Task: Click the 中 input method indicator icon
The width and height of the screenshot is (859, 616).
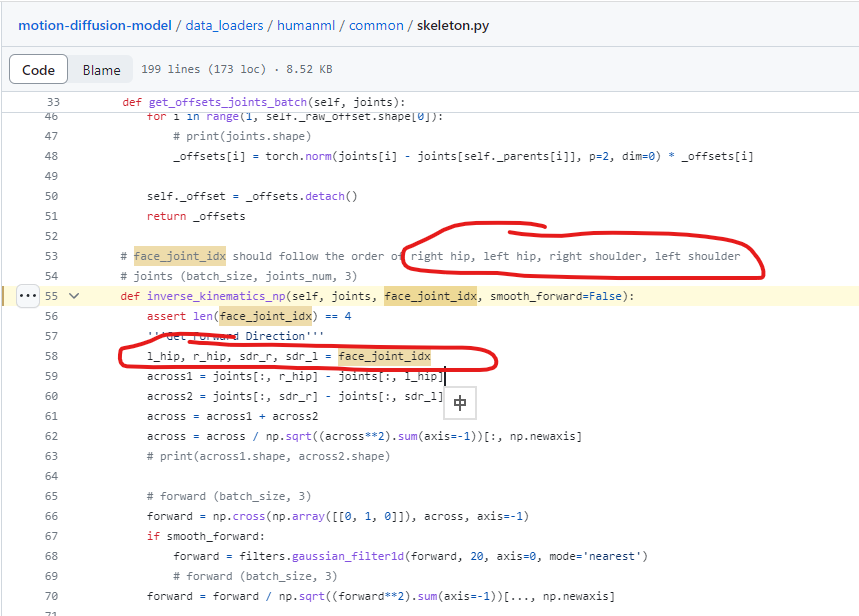Action: 460,402
